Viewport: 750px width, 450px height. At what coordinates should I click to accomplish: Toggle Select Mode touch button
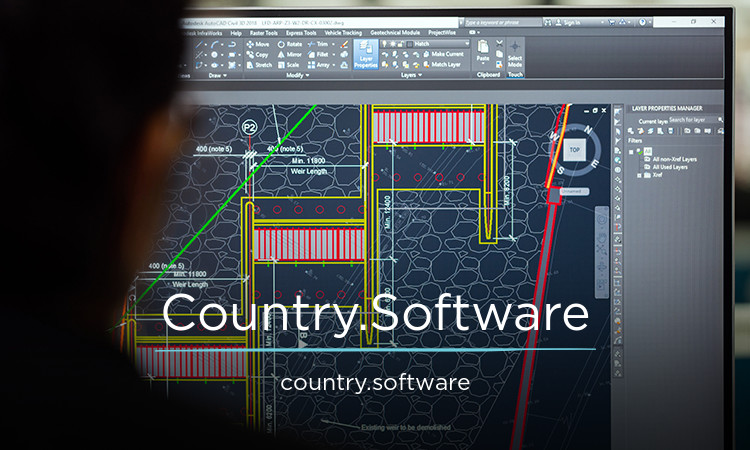(515, 54)
